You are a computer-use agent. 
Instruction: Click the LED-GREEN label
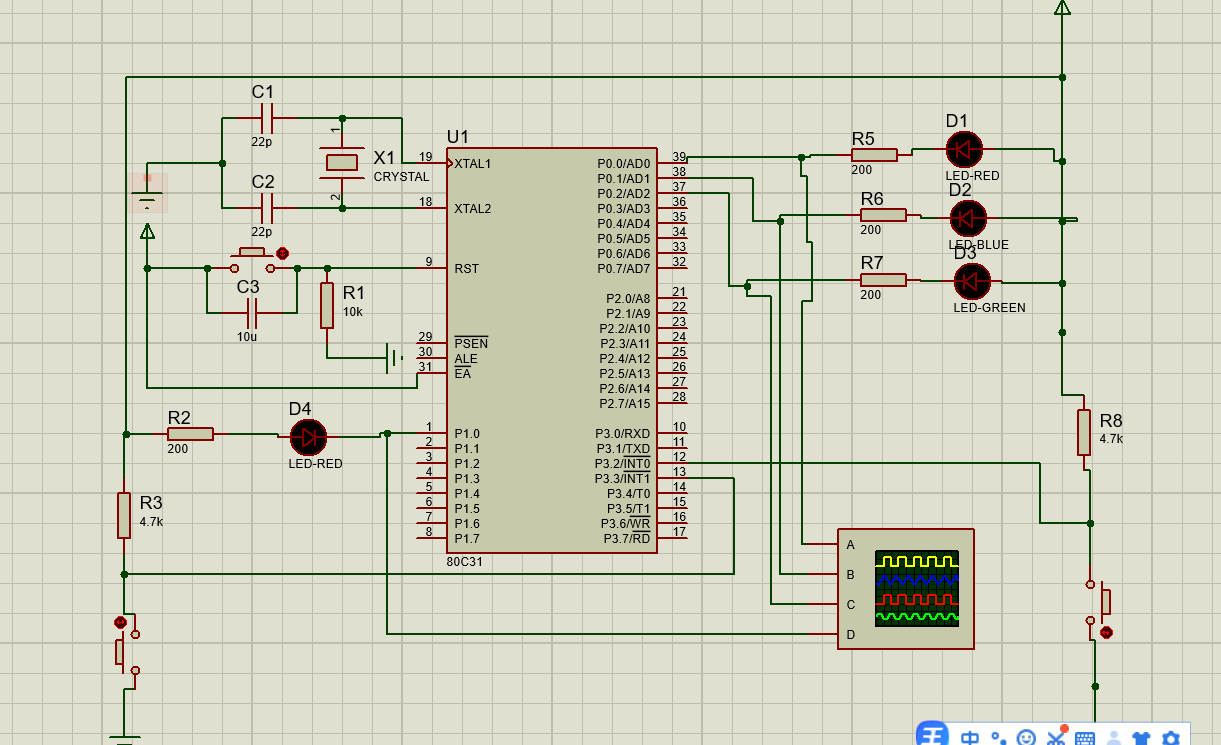click(x=989, y=308)
